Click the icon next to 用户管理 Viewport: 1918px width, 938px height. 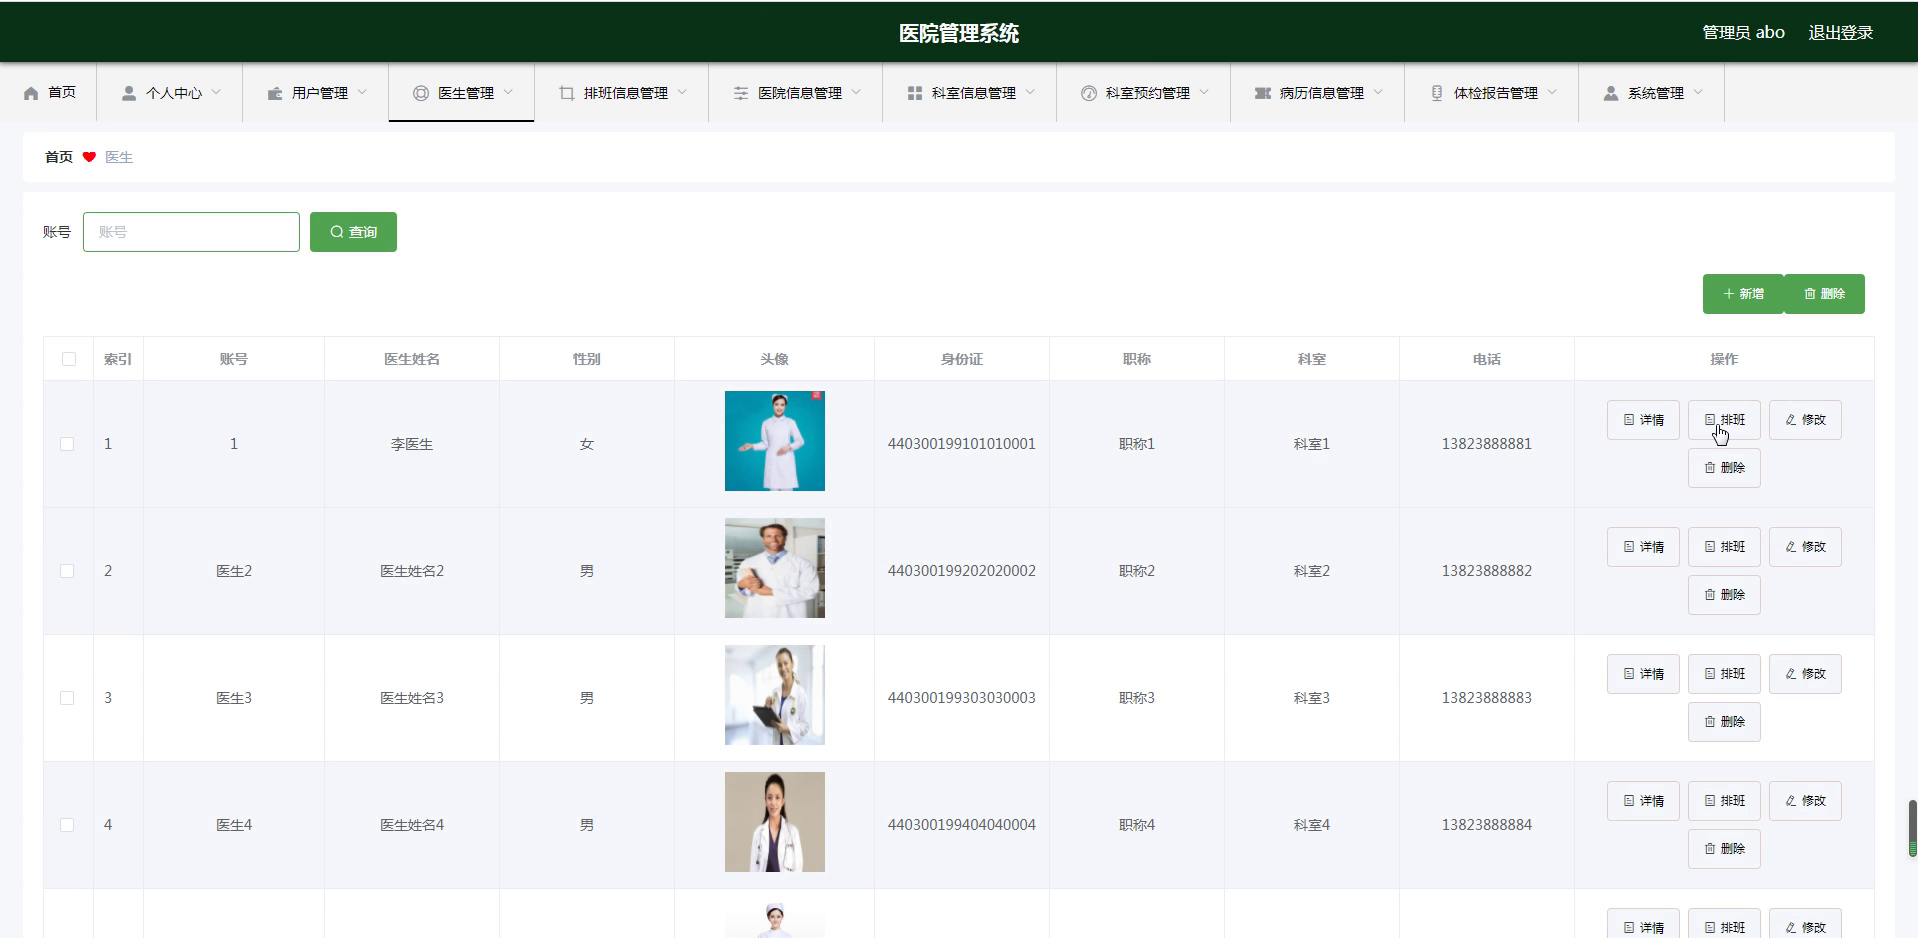[275, 93]
